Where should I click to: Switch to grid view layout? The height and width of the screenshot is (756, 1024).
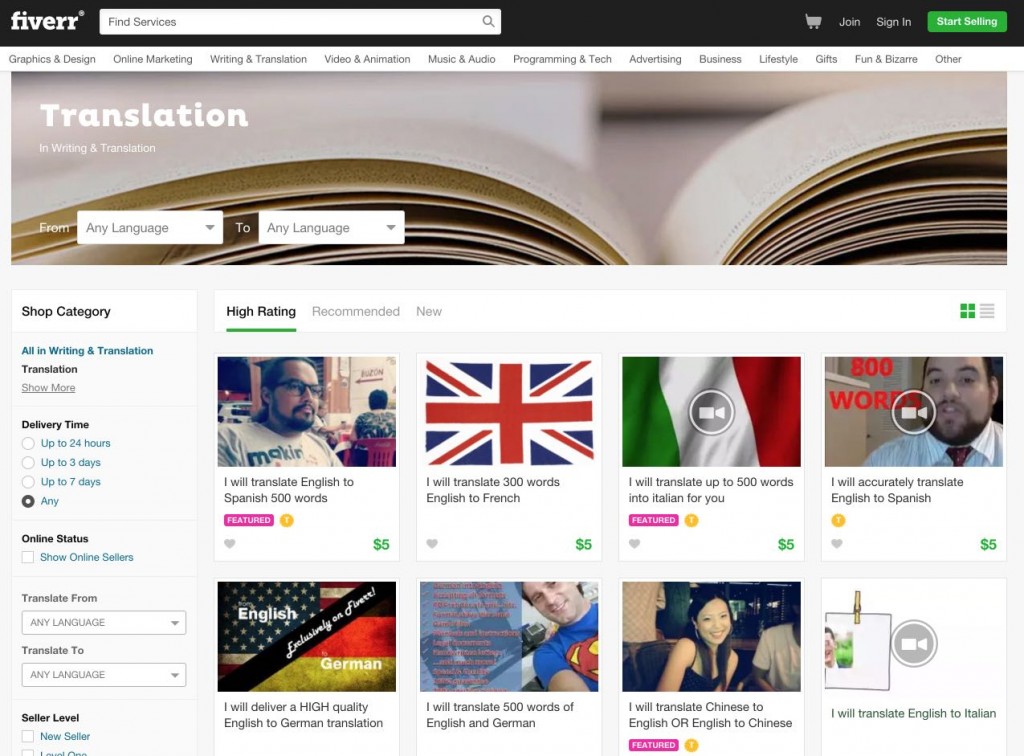click(968, 311)
